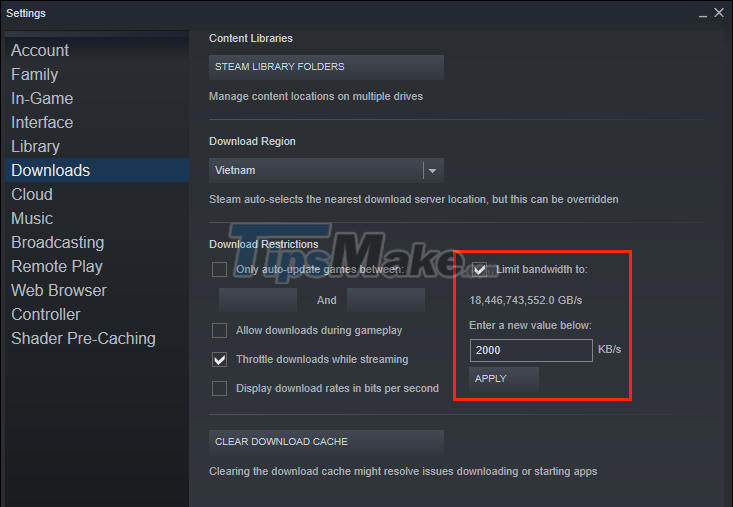Minimize the Settings window
This screenshot has height=507, width=733.
coord(703,14)
